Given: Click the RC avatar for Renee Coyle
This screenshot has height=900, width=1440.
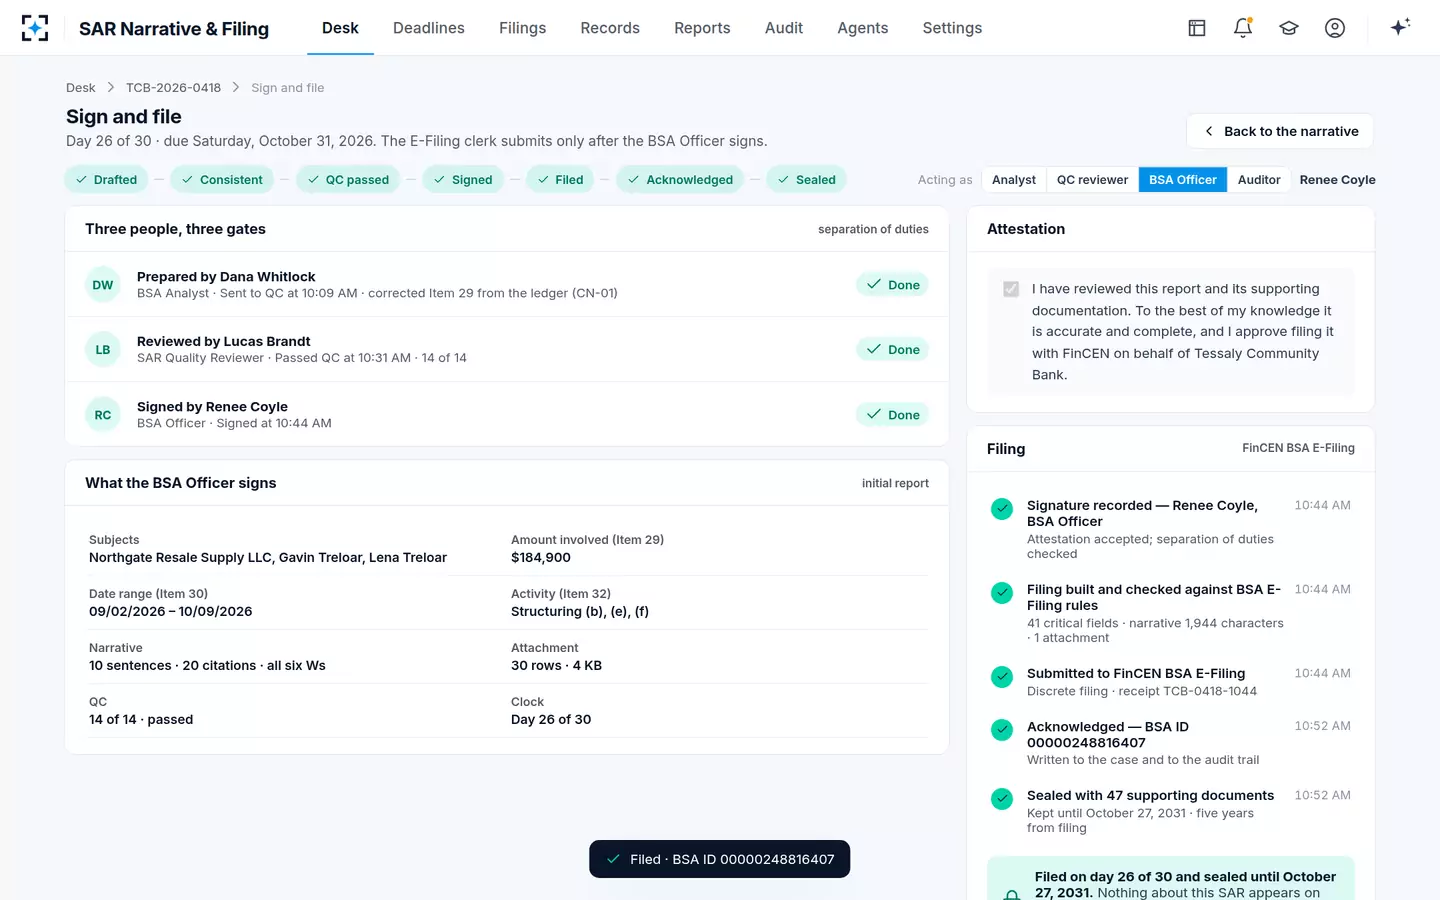Looking at the screenshot, I should pyautogui.click(x=103, y=415).
